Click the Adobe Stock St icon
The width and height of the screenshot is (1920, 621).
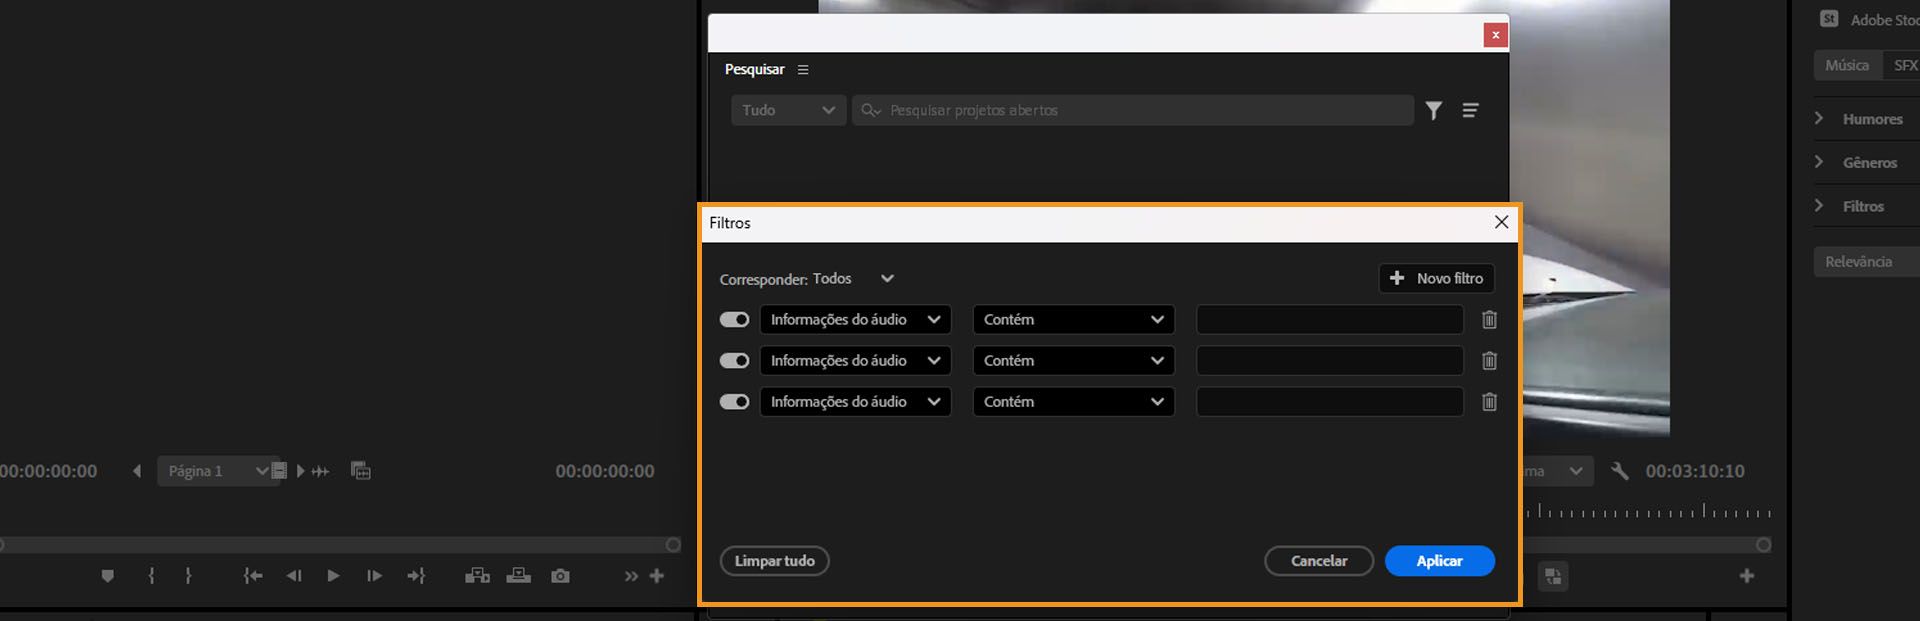tap(1829, 19)
